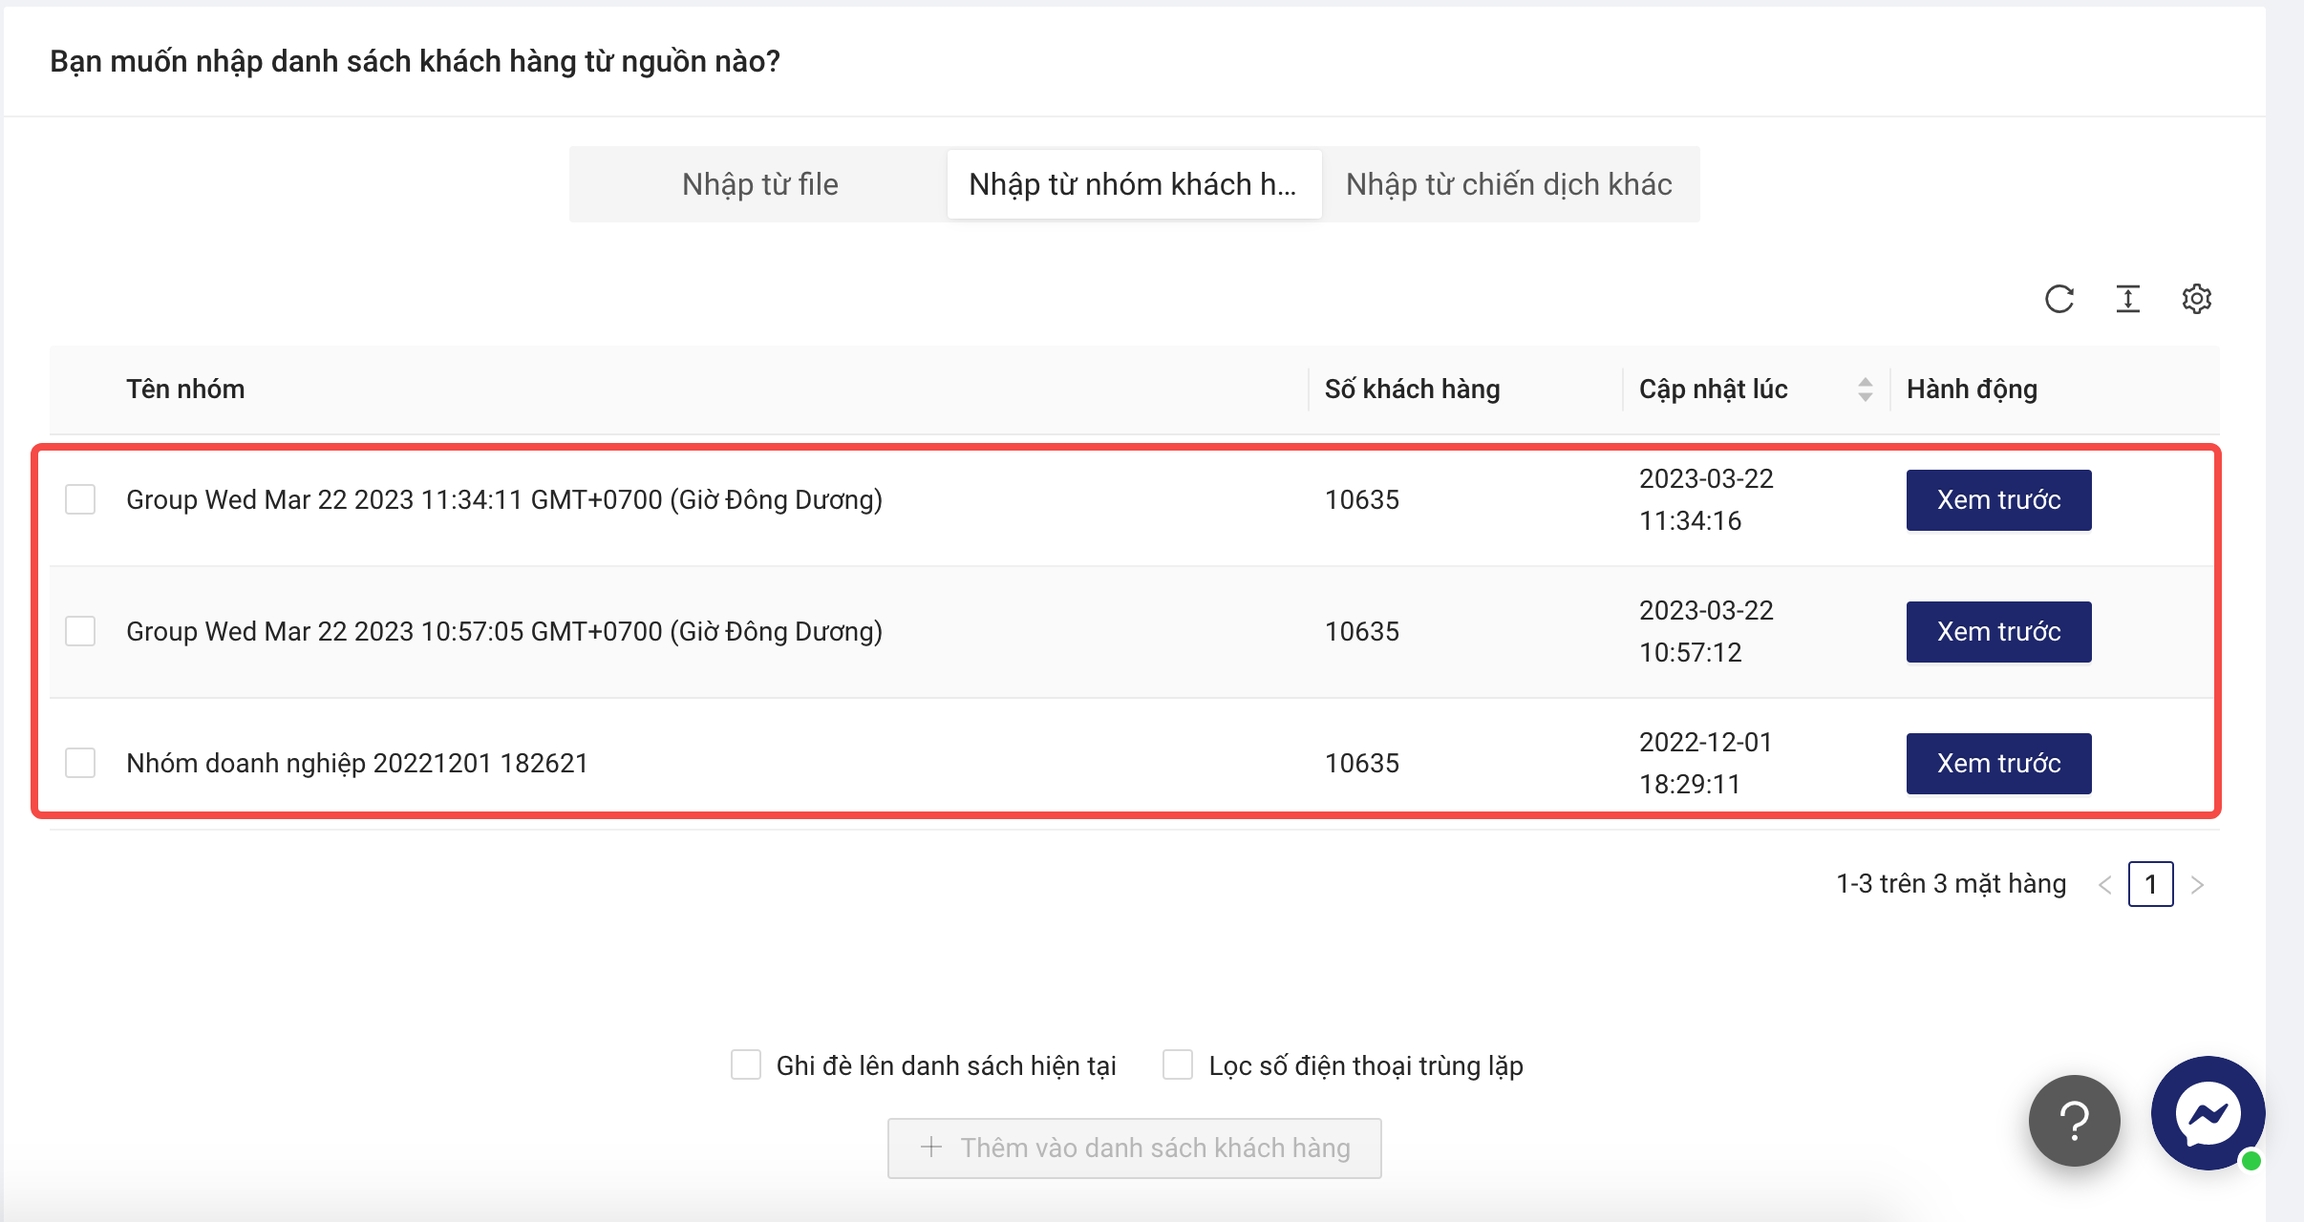Screen dimensions: 2304x1222
Task: Enable Ghi đè lên danh sách hiện tại
Action: [x=746, y=1065]
